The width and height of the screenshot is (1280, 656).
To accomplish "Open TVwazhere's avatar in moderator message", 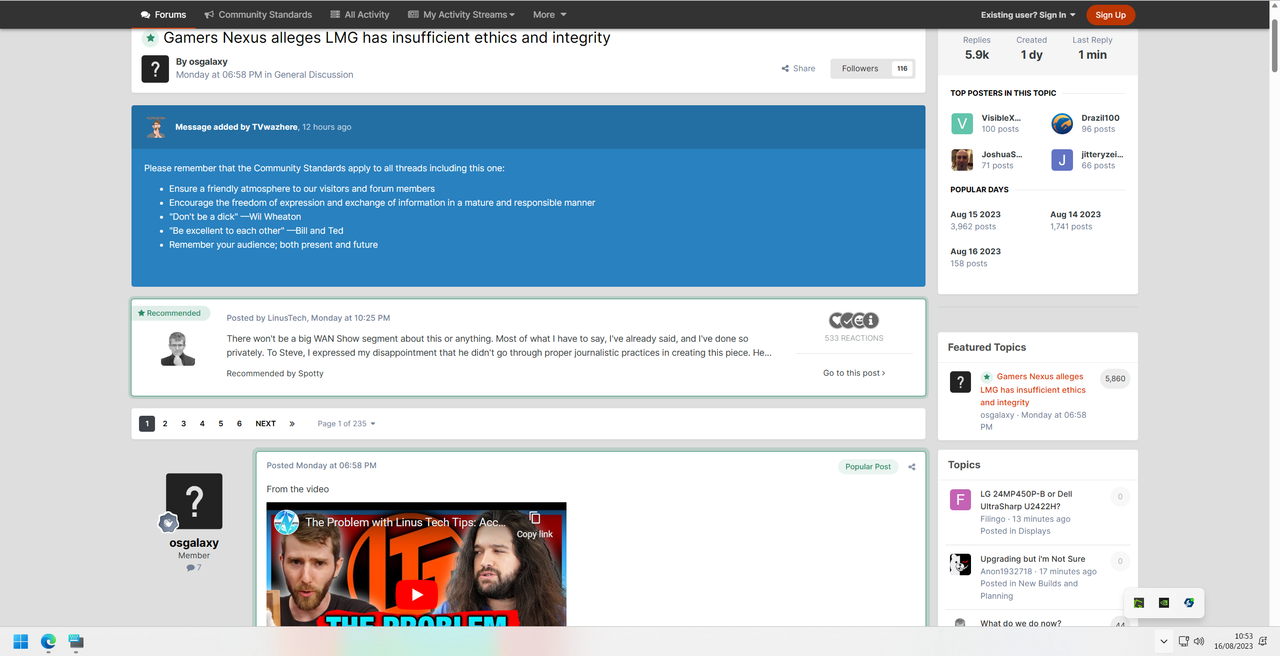I will (156, 127).
